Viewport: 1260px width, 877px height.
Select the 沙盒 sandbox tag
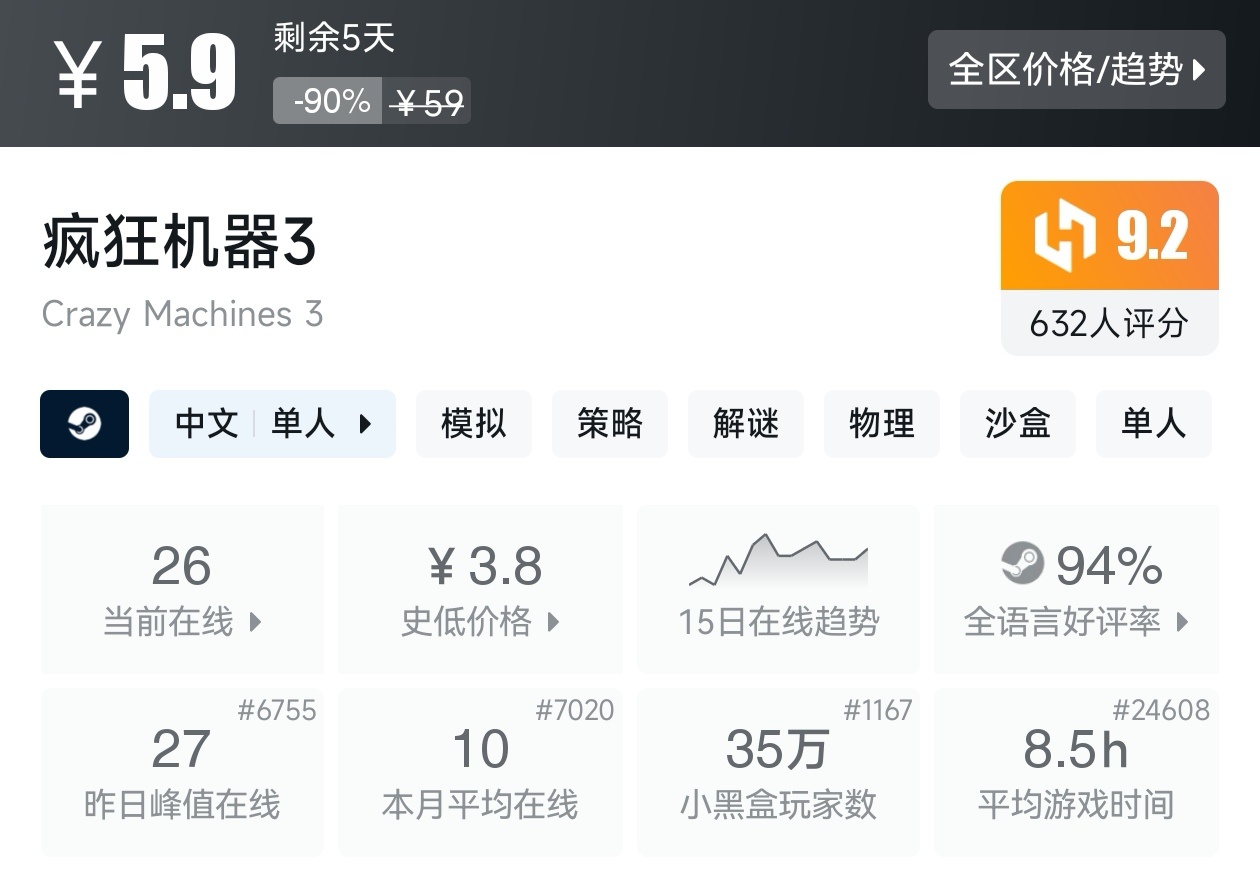[x=1017, y=424]
